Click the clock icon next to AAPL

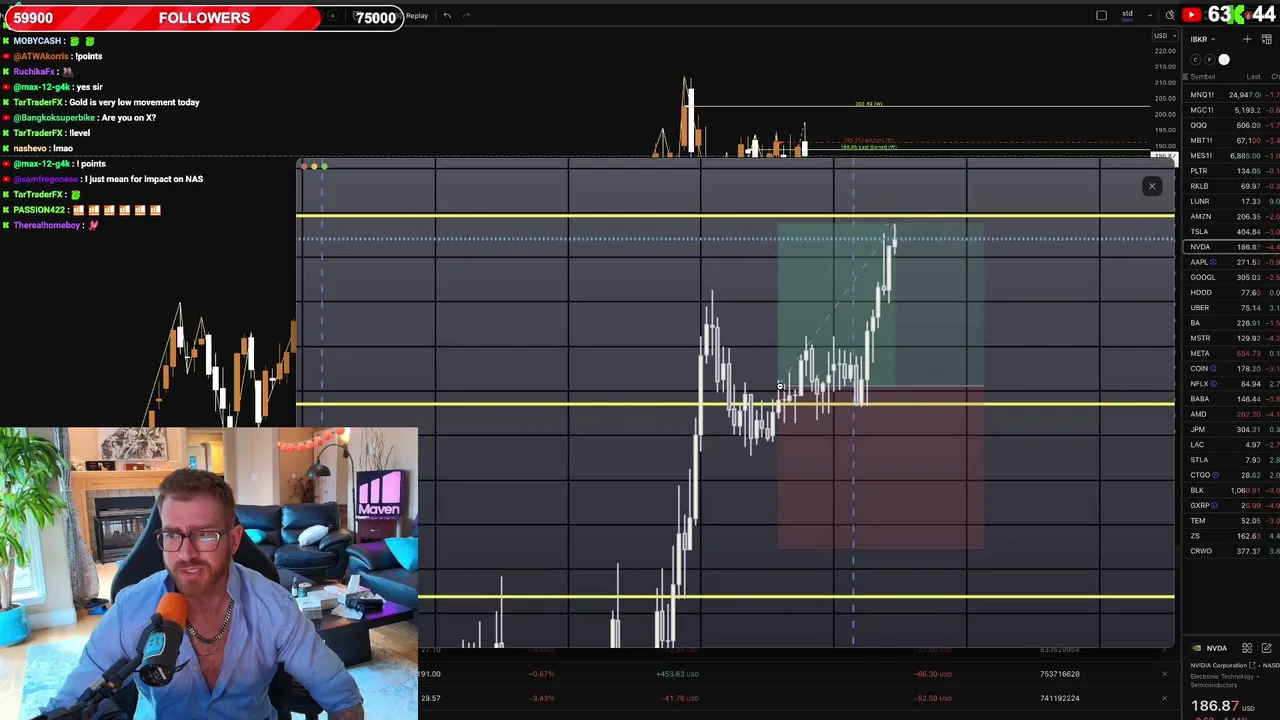click(1213, 262)
